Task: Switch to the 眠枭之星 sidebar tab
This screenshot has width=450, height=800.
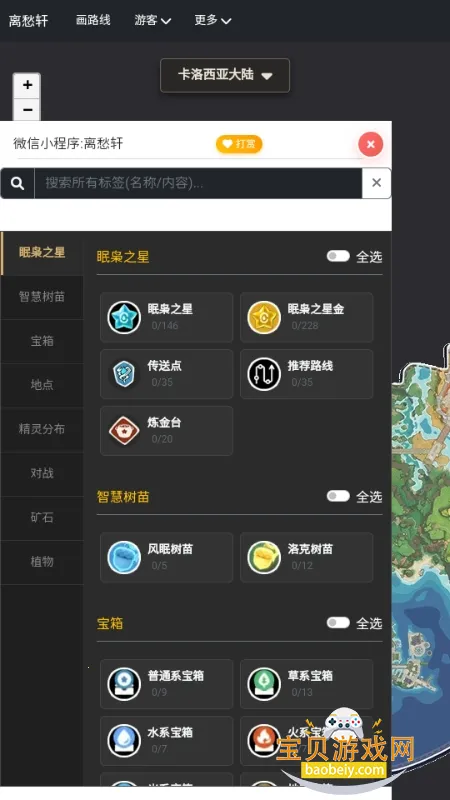Action: (x=42, y=253)
